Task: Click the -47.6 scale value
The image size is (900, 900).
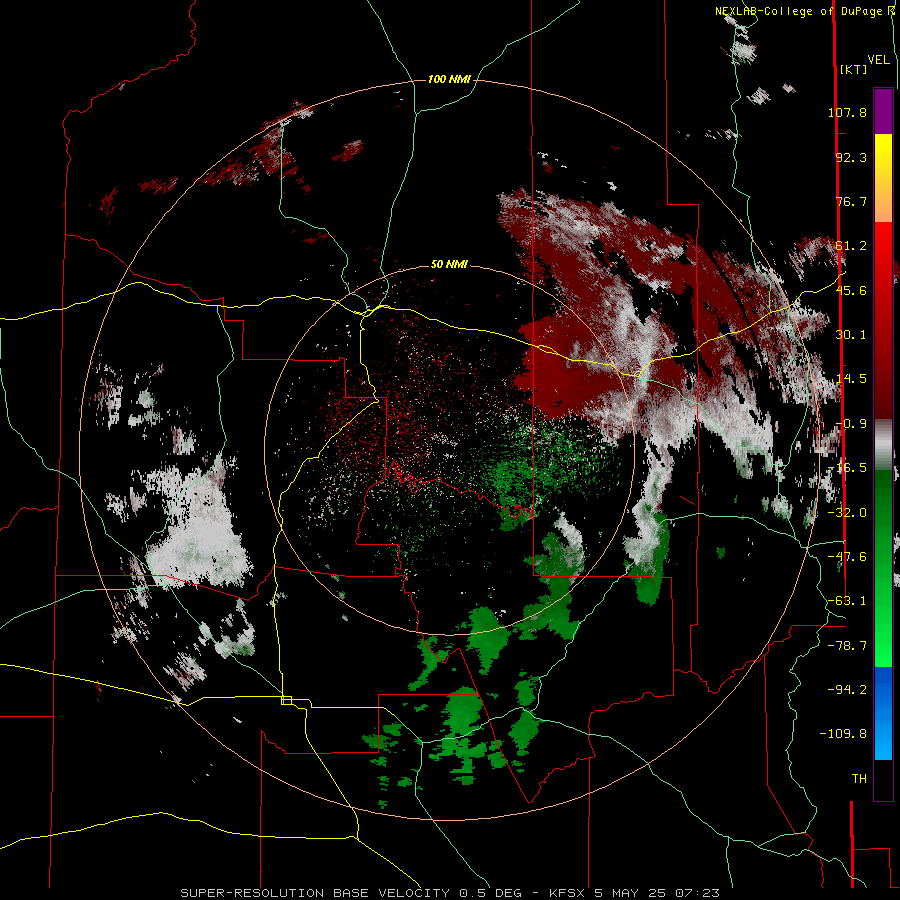Action: (847, 557)
